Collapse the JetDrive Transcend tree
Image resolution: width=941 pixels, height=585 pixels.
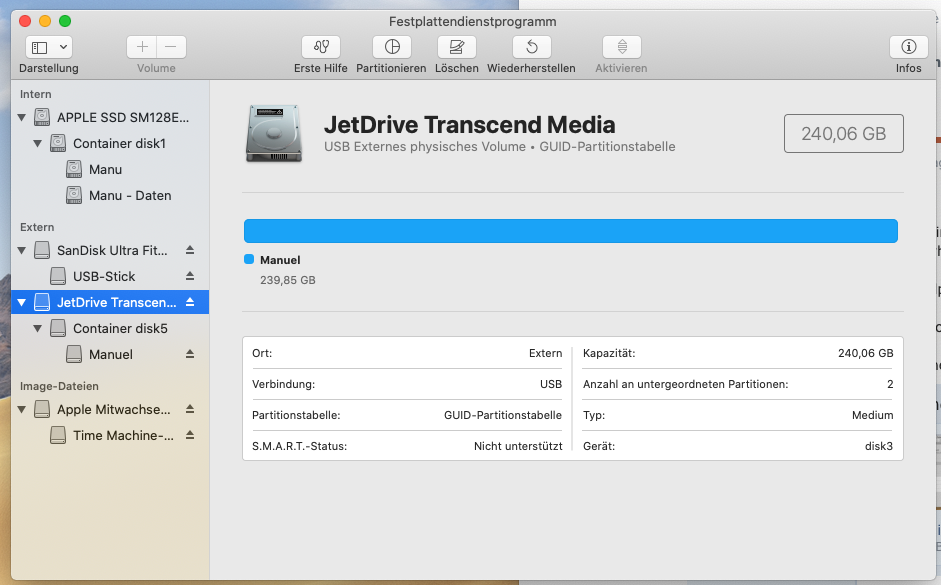[x=22, y=302]
